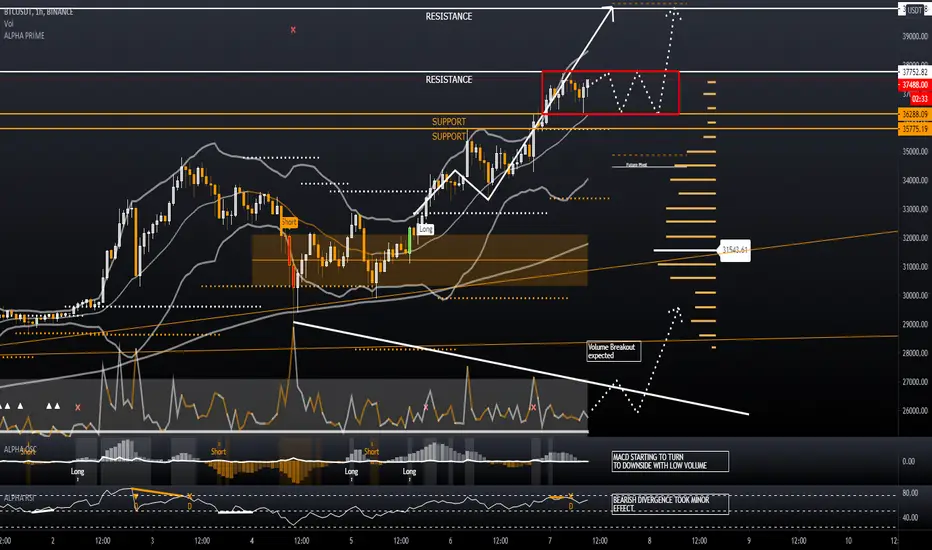This screenshot has width=932, height=550.
Task: Select RESISTANCE text at the topmost white line
Action: pyautogui.click(x=449, y=17)
